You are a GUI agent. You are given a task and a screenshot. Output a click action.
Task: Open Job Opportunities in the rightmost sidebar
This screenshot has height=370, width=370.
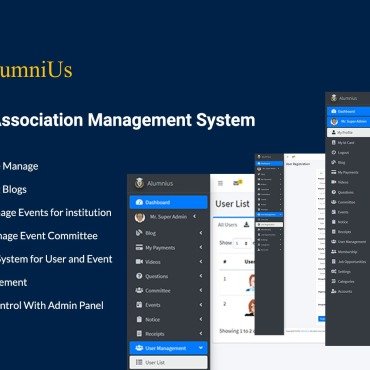[348, 262]
